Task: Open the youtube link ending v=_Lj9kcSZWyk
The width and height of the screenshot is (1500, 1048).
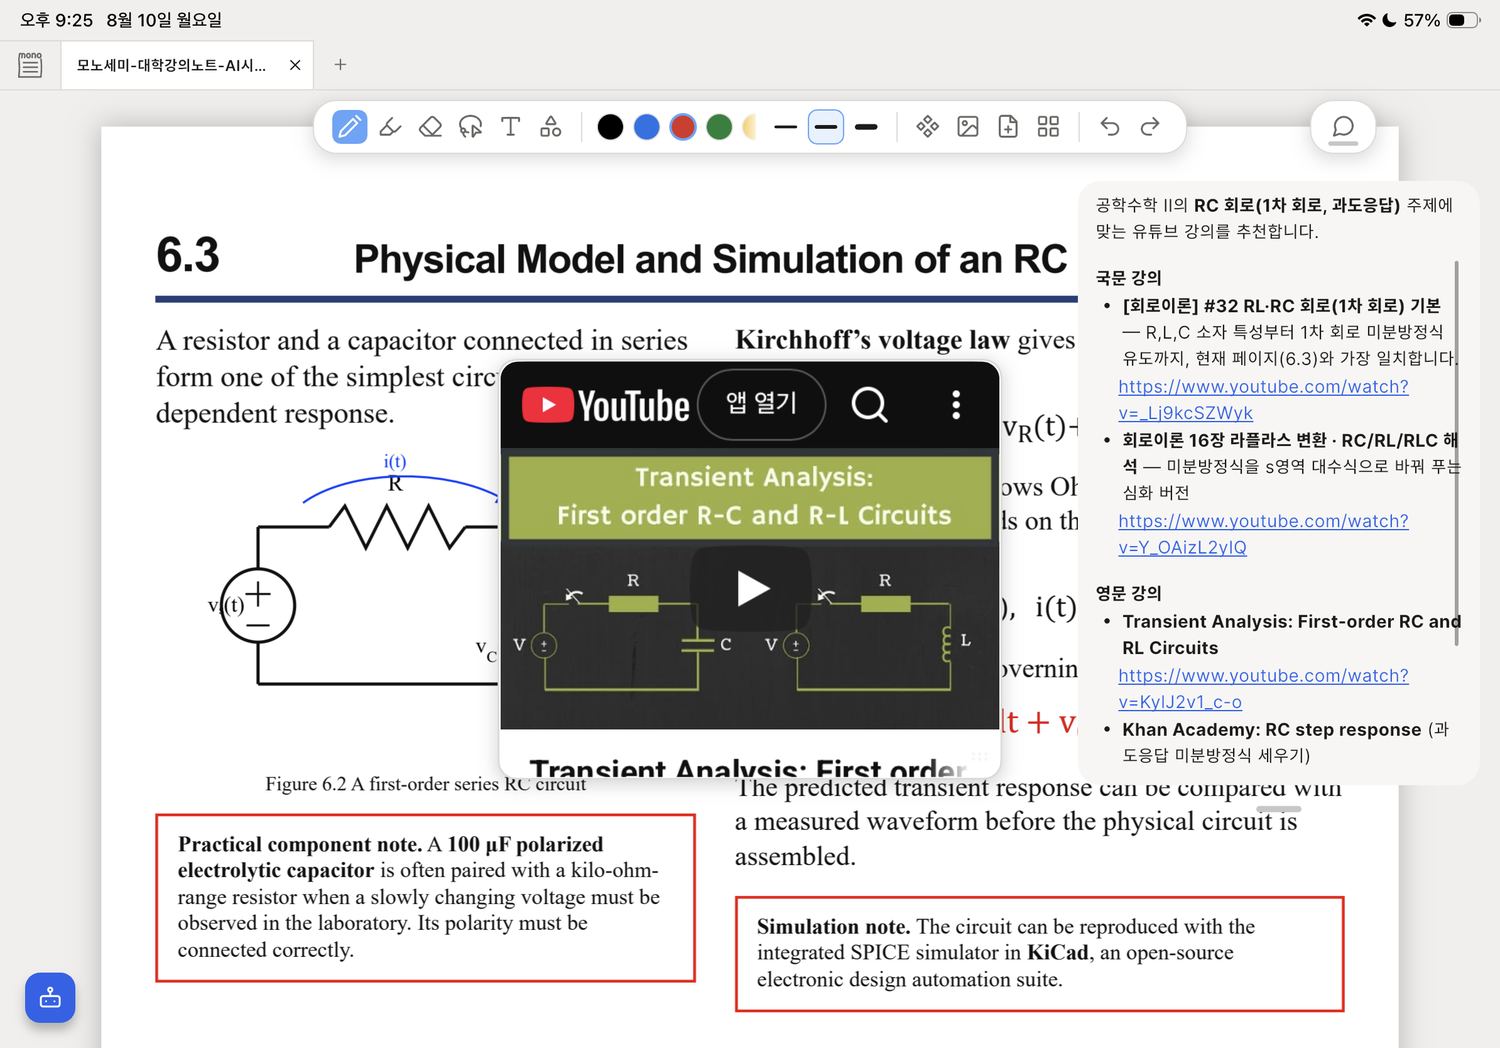Action: click(x=1263, y=400)
